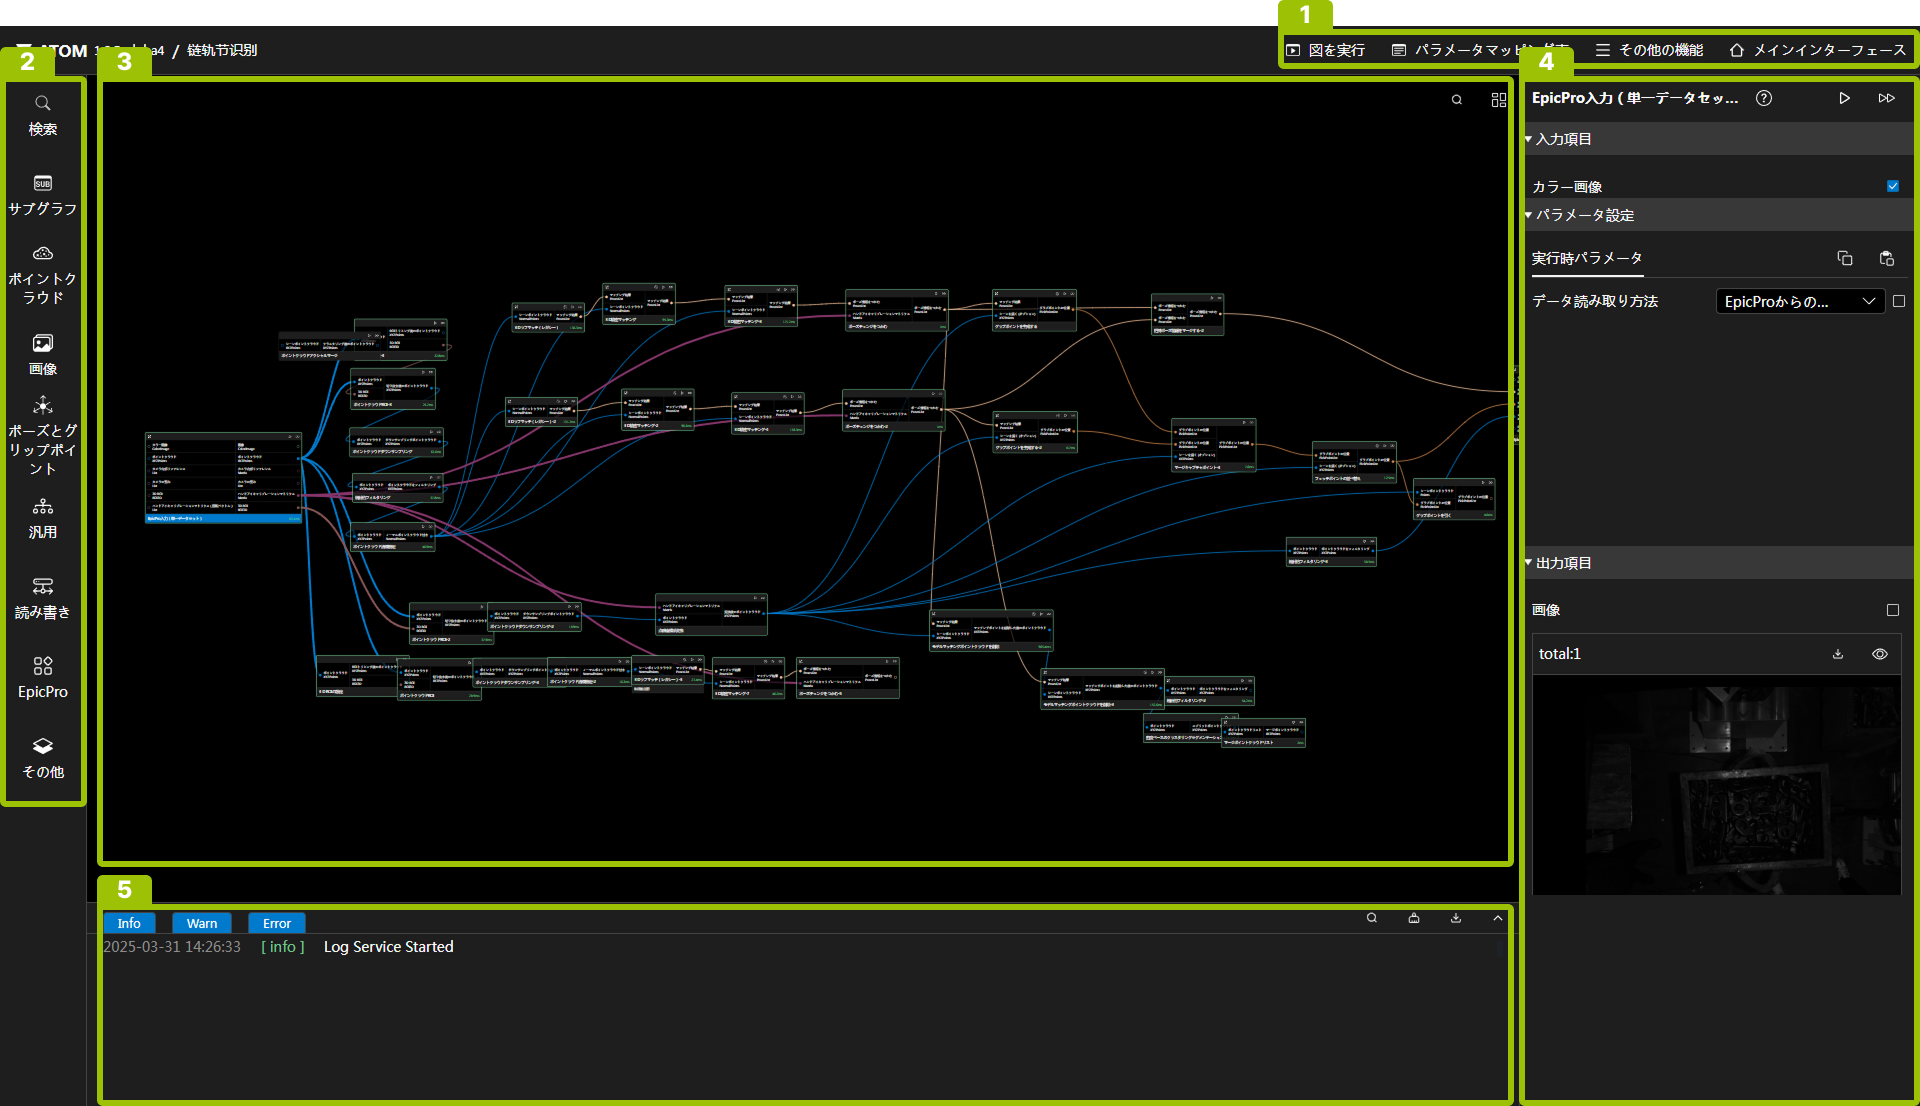Image resolution: width=1920 pixels, height=1106 pixels.
Task: Switch to the Error log tab
Action: click(x=277, y=923)
